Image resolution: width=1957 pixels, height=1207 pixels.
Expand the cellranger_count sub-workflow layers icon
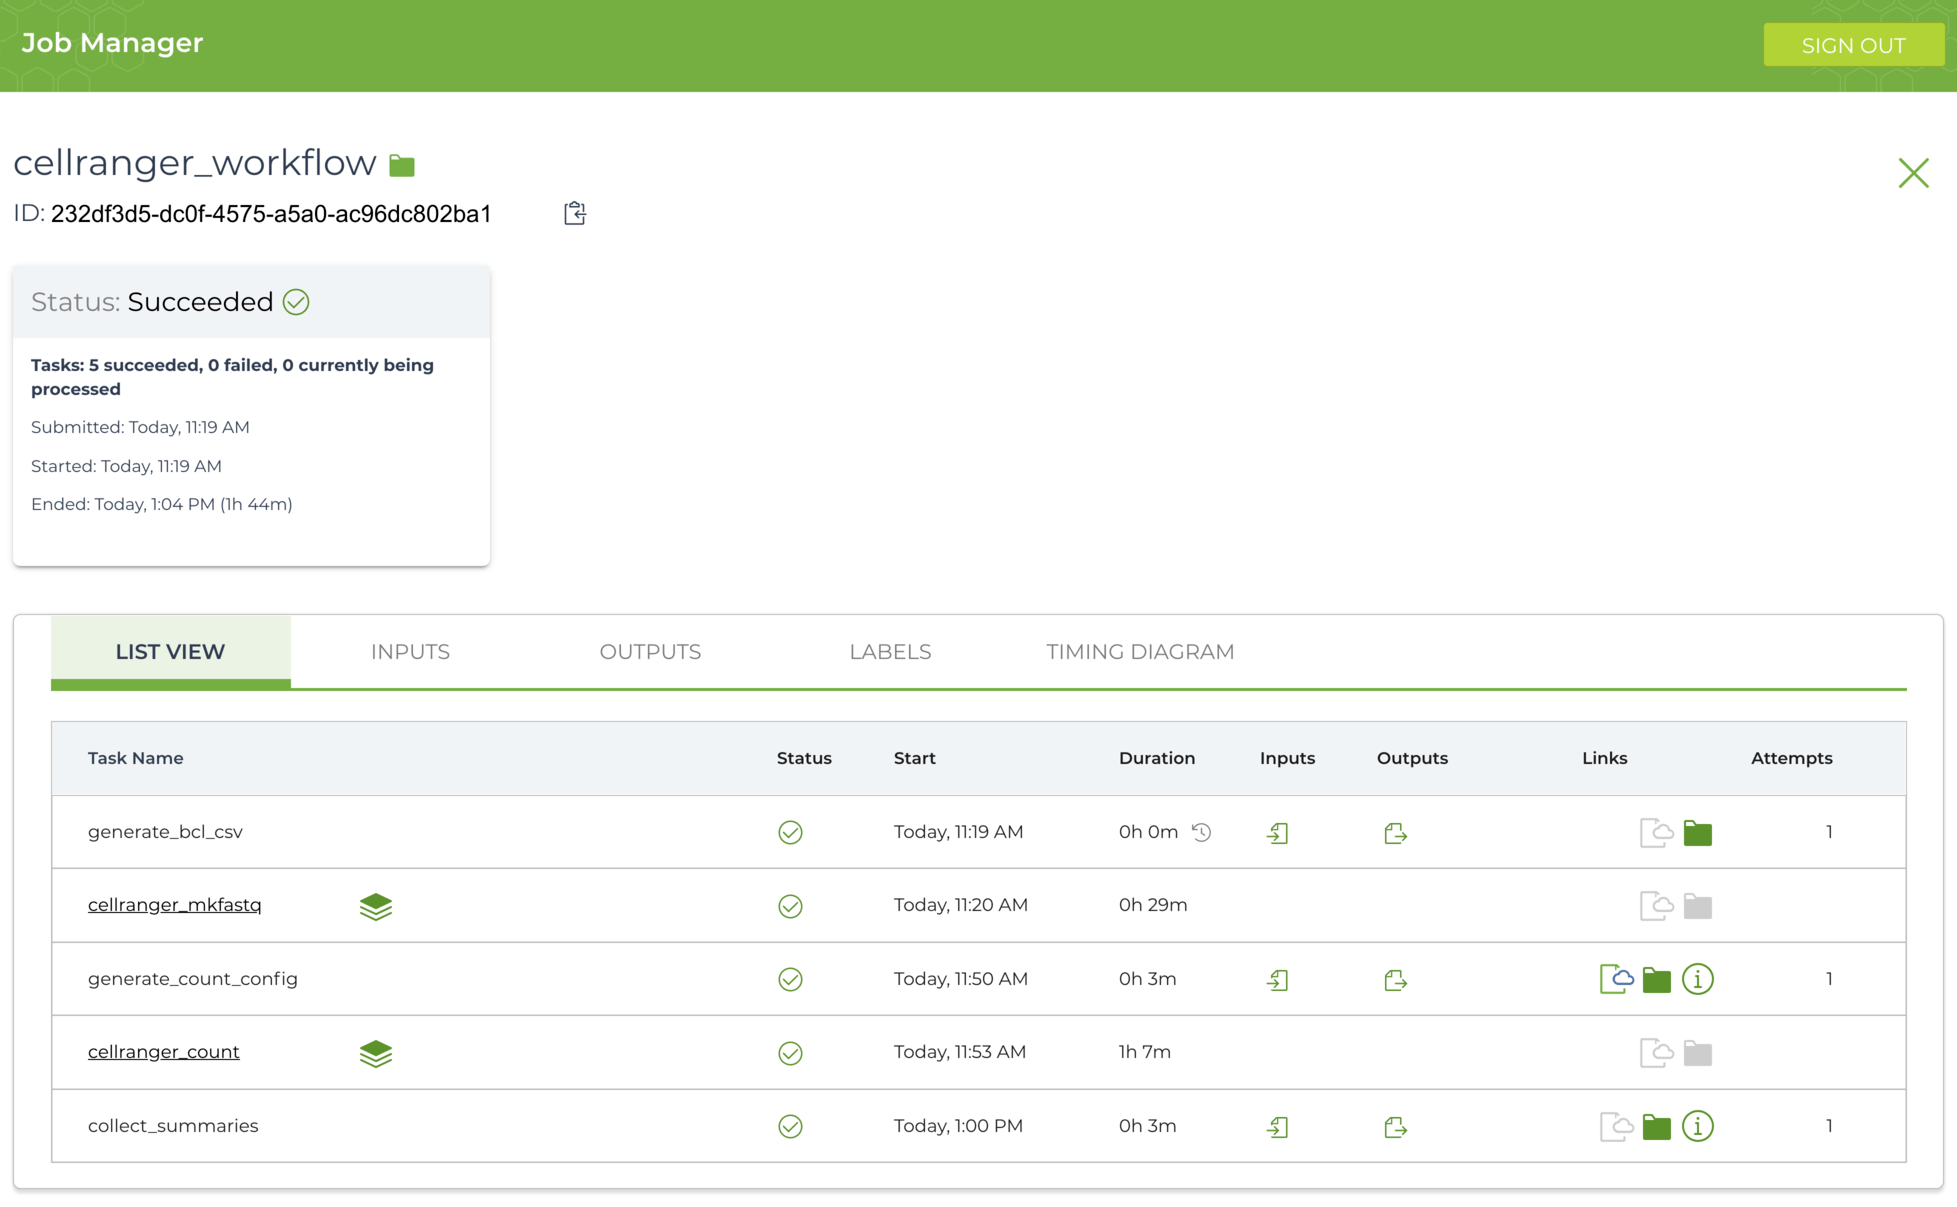point(376,1053)
